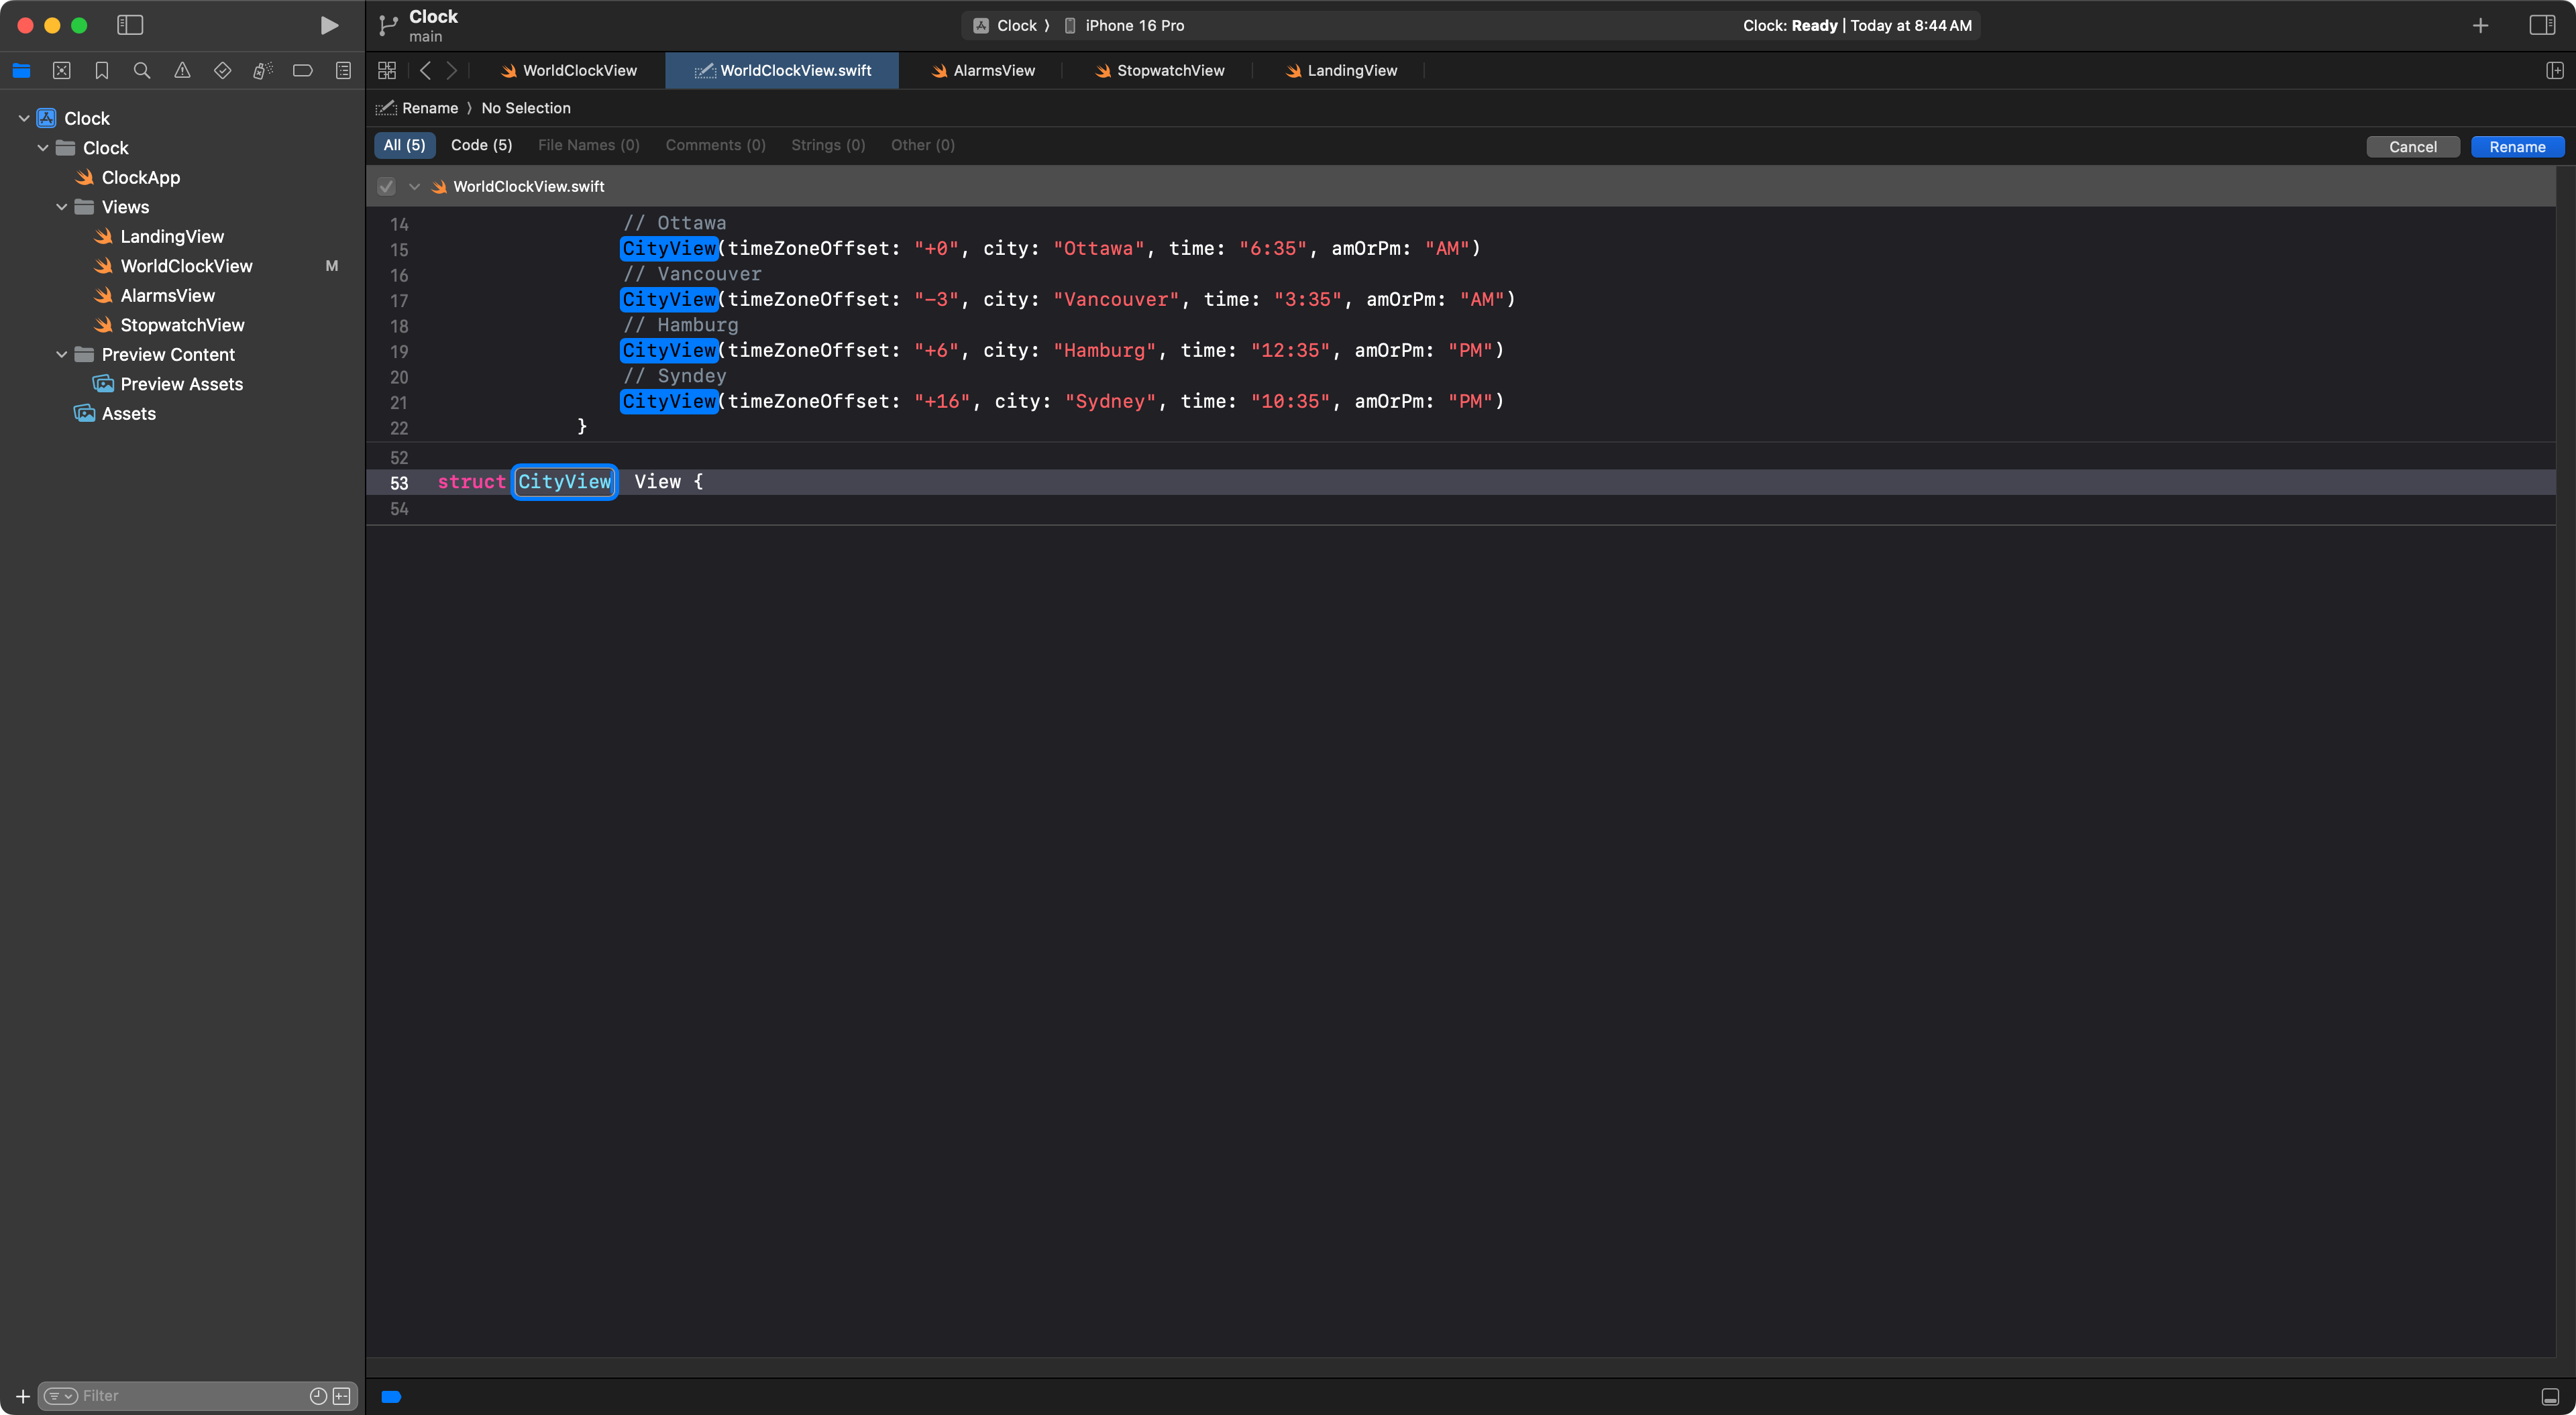Screen dimensions: 2576x1415
Task: Show the Source Control navigator icon
Action: (x=62, y=70)
